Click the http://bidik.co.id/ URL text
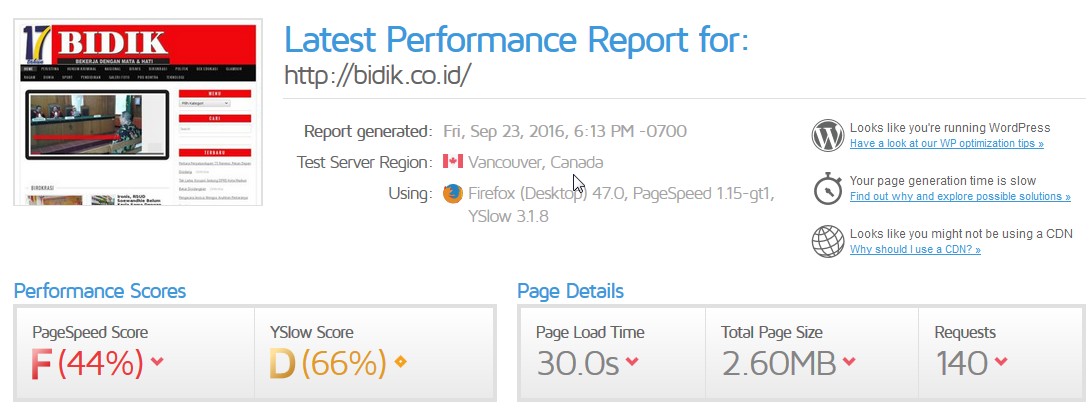 coord(378,75)
